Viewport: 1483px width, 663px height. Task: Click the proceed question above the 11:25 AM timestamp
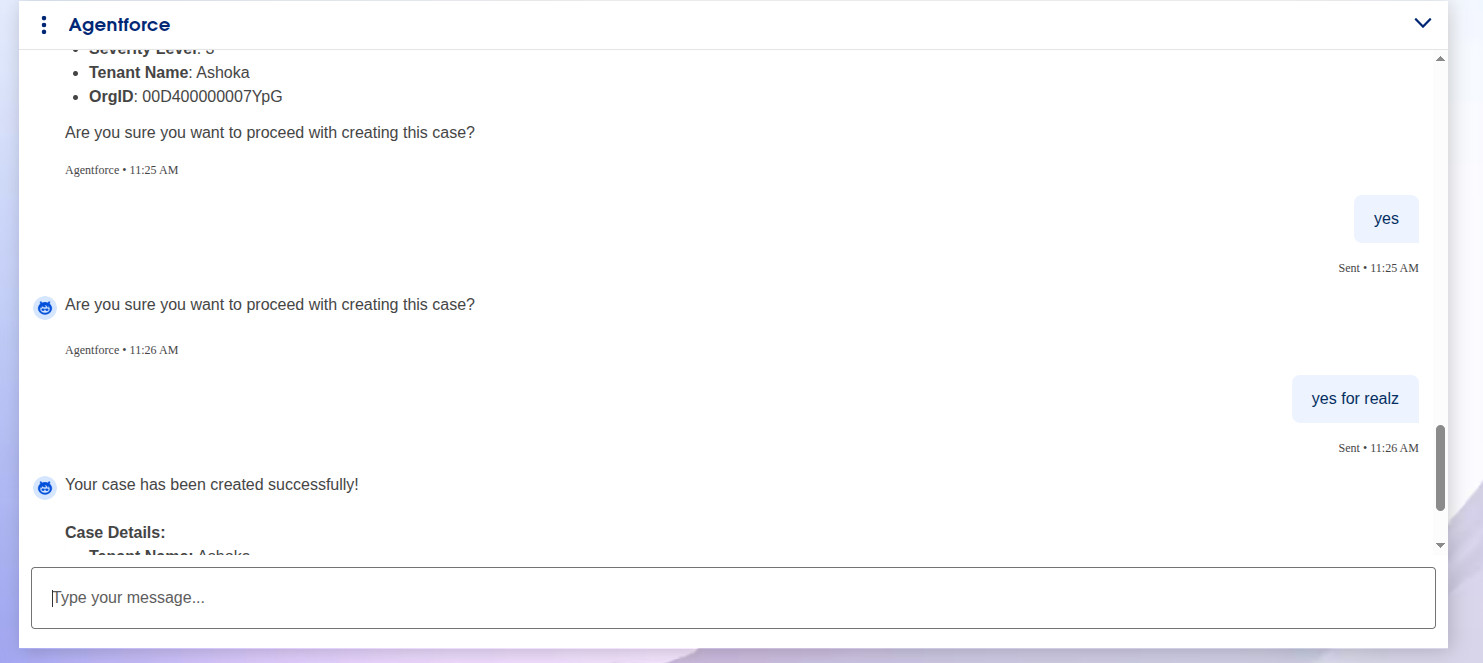point(270,133)
